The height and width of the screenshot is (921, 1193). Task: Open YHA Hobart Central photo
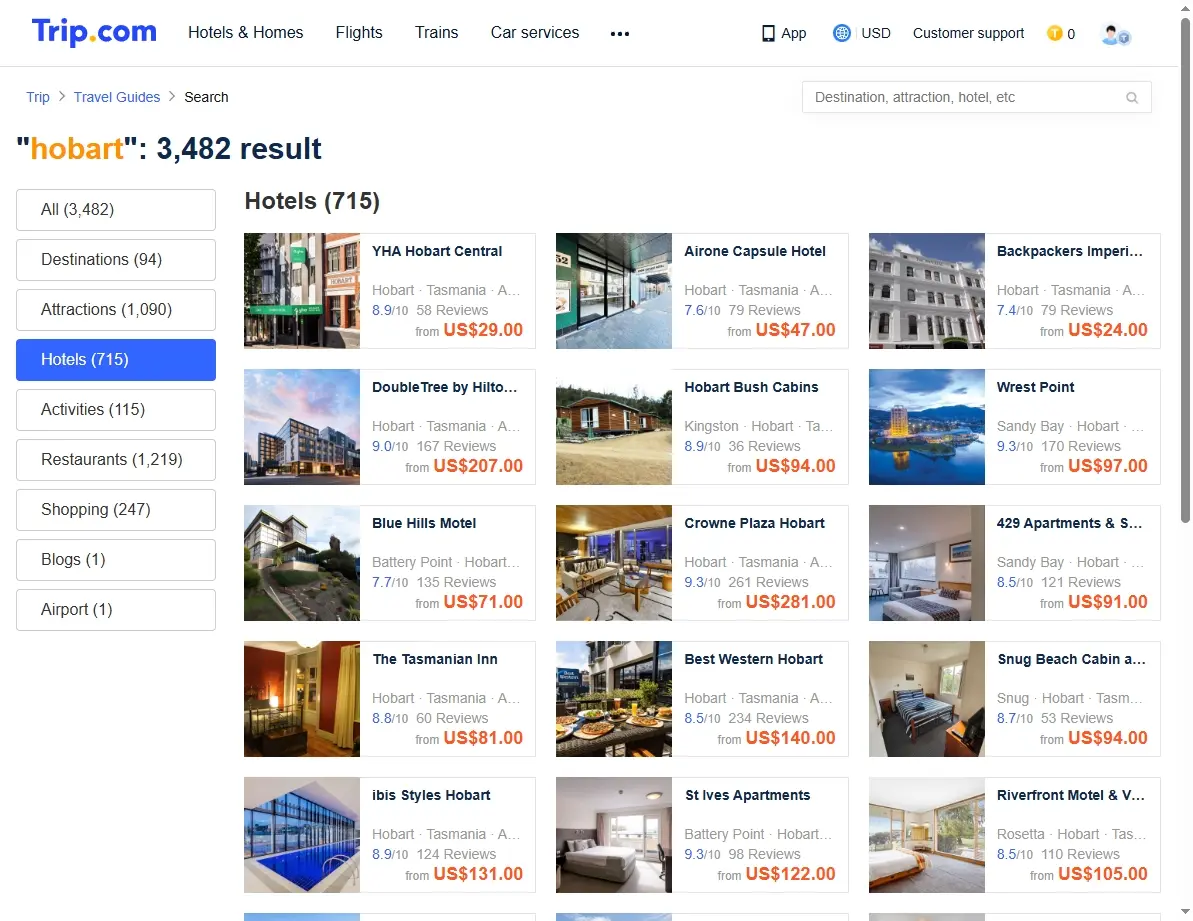tap(302, 291)
